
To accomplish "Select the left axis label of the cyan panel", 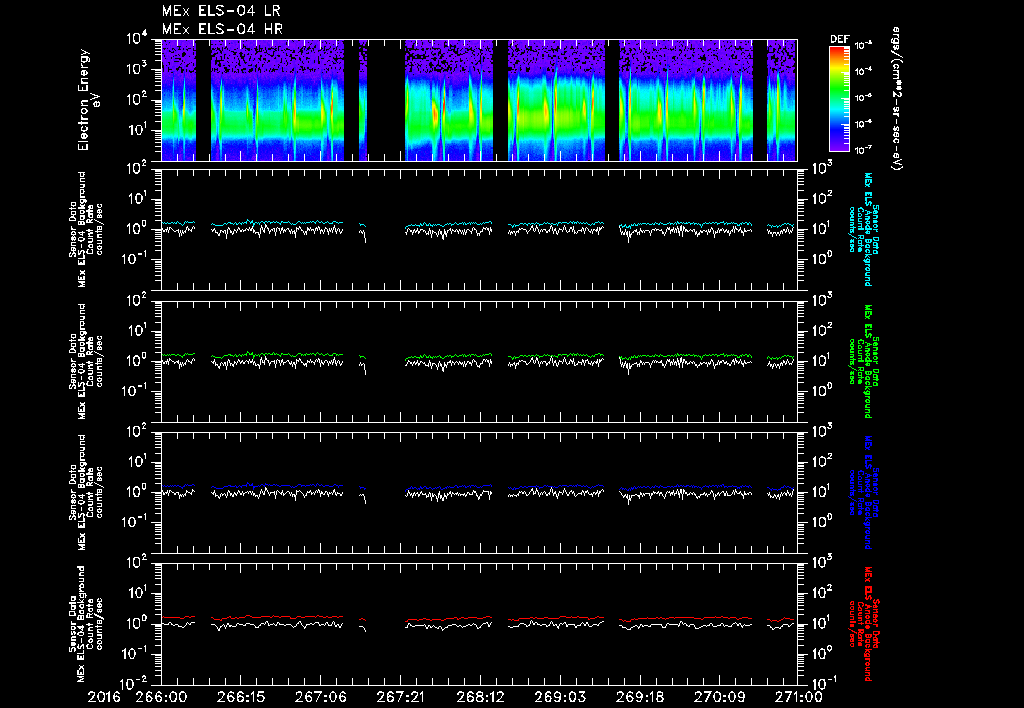I will (x=86, y=229).
